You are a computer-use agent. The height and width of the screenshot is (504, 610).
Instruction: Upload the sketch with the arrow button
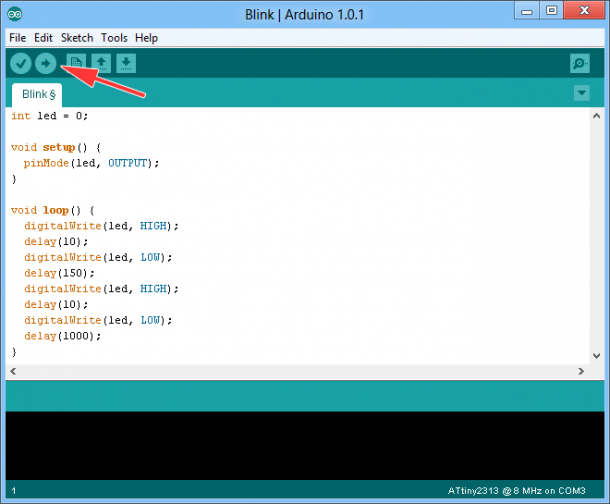click(45, 63)
